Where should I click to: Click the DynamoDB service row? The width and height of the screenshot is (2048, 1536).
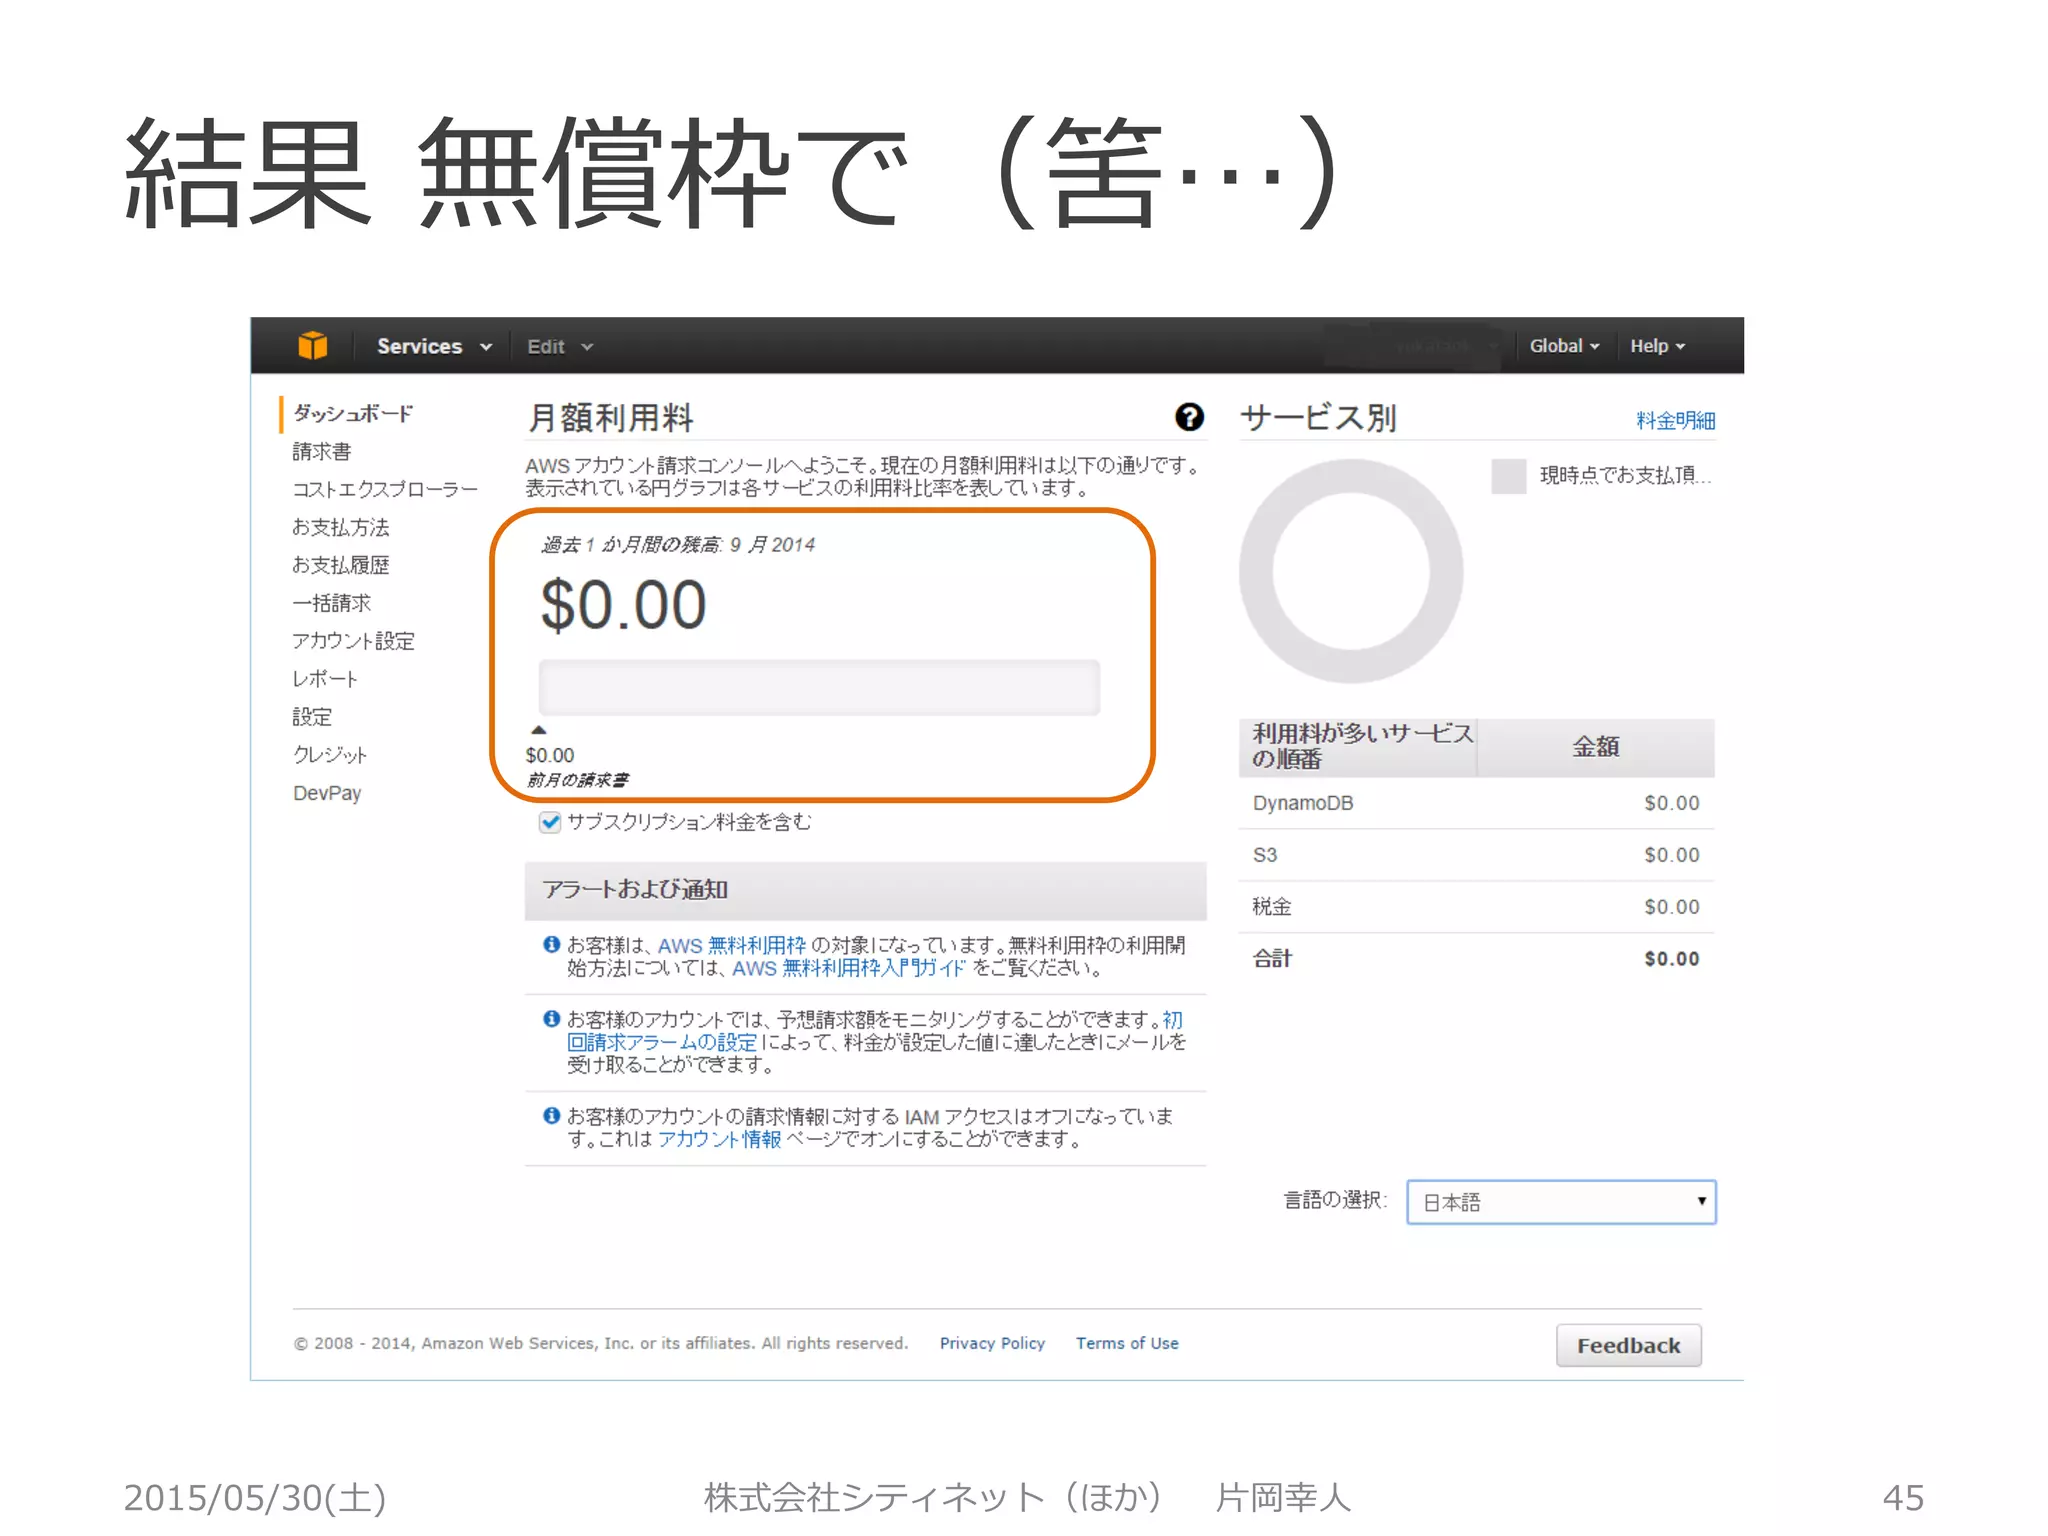point(1476,803)
